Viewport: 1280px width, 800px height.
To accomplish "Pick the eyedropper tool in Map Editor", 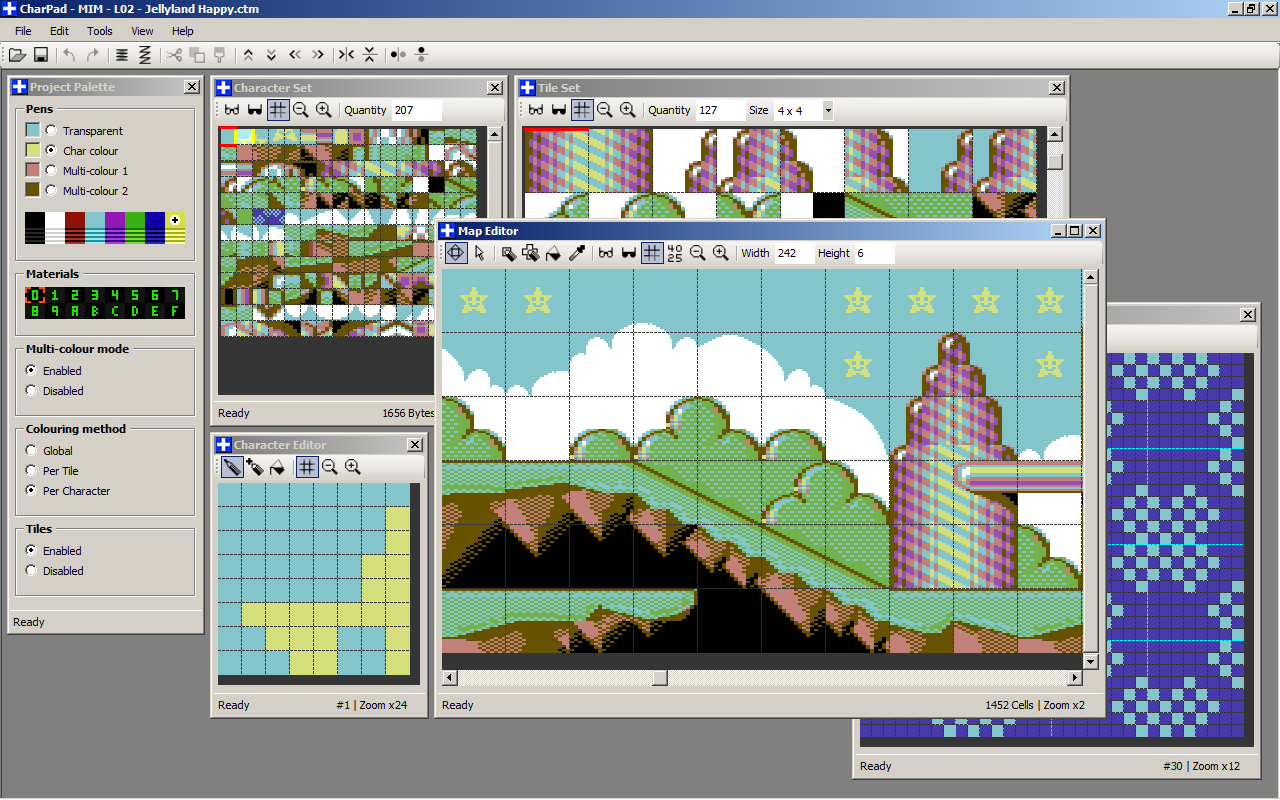I will click(x=577, y=253).
